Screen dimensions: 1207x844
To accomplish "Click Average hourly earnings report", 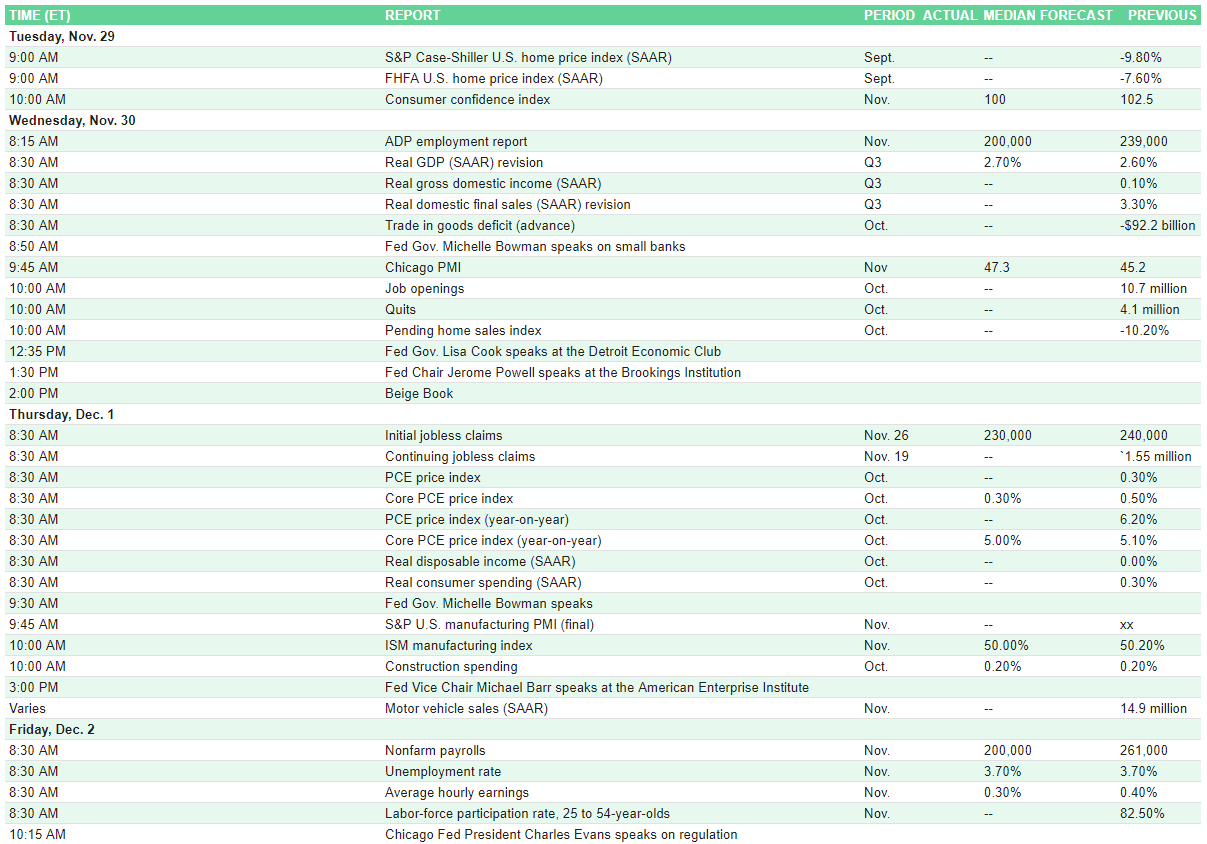I will point(457,792).
